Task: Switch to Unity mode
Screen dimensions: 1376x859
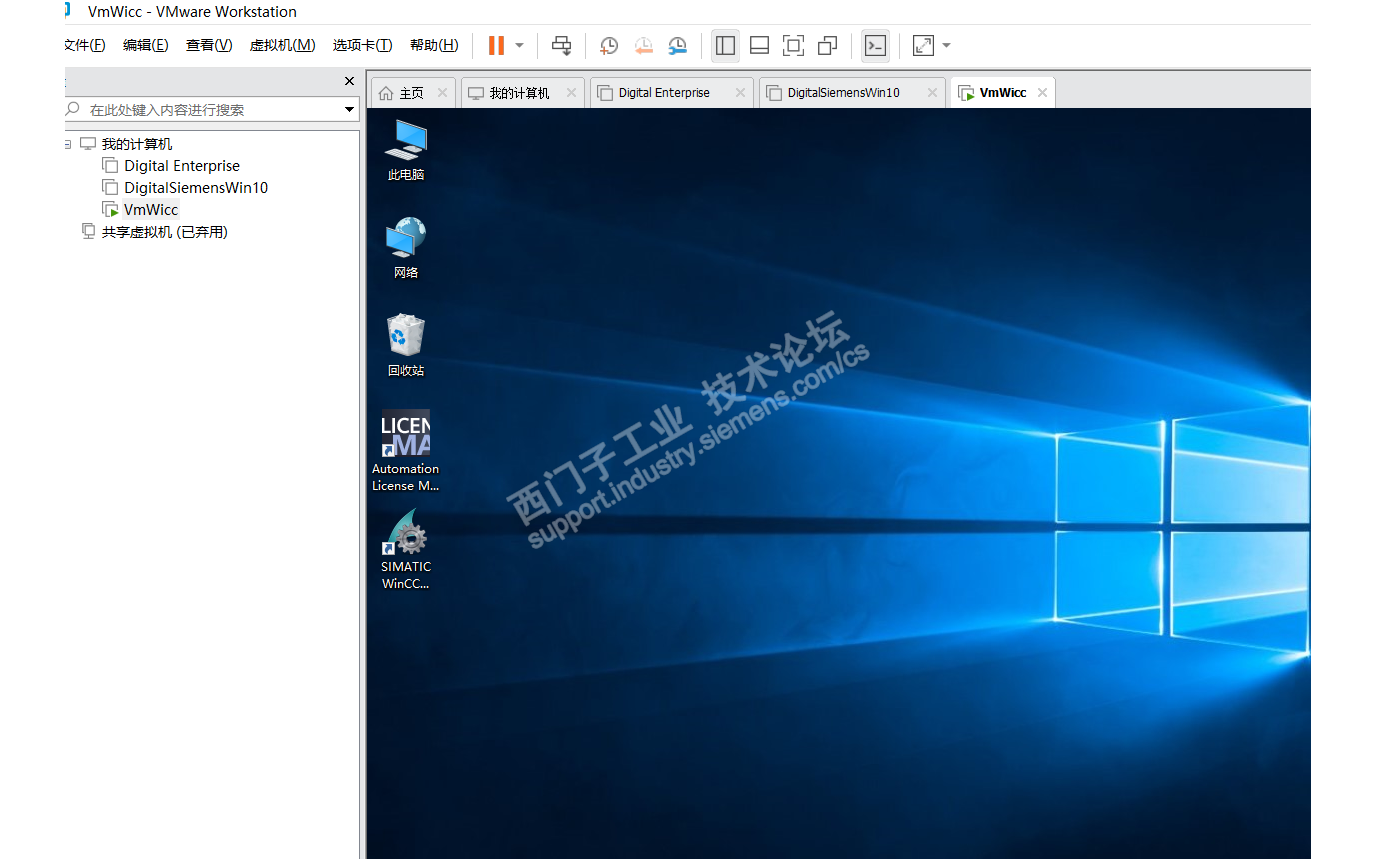Action: pyautogui.click(x=827, y=45)
